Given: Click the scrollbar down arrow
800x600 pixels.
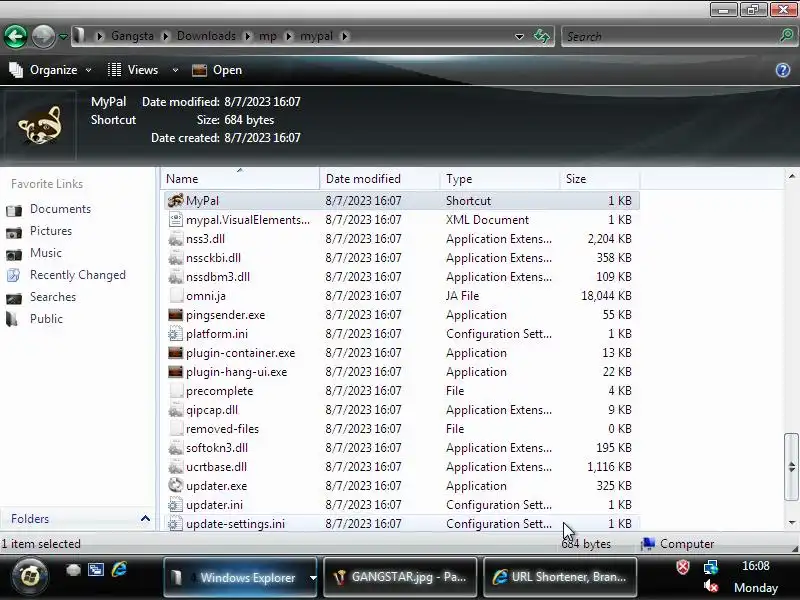Looking at the screenshot, I should click(x=791, y=522).
